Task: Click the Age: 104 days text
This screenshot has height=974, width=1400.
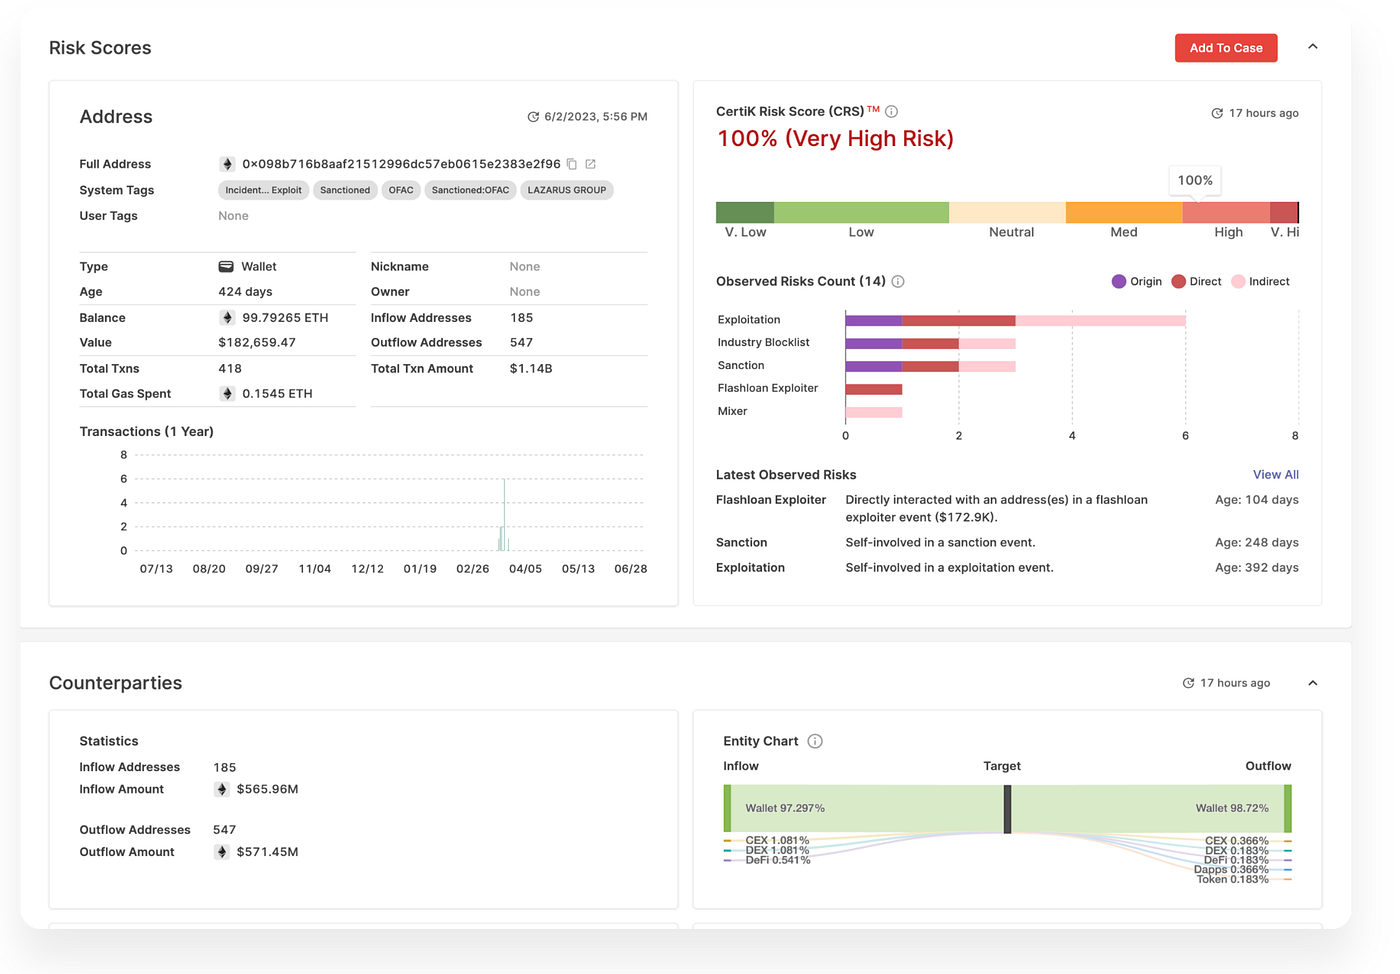Action: [x=1257, y=500]
